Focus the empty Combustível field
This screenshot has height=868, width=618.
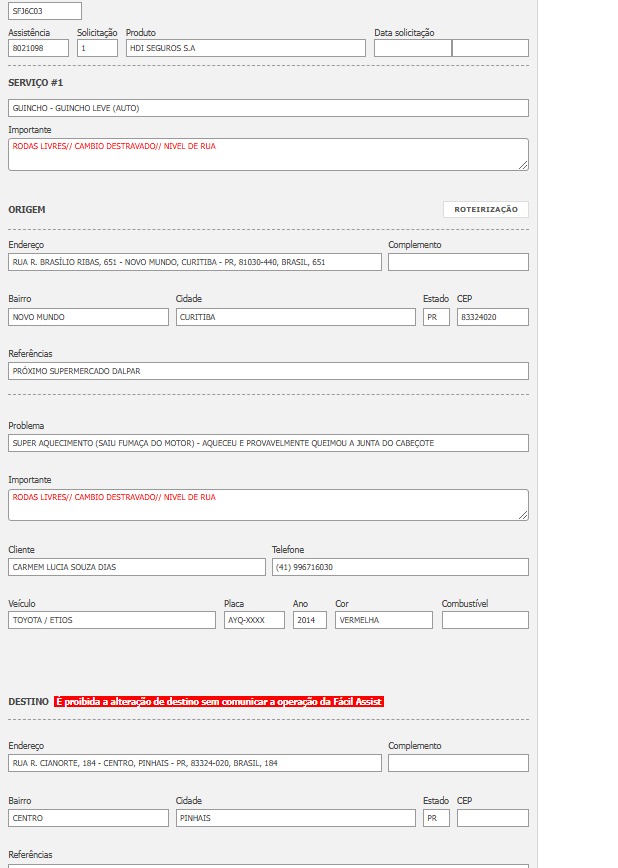485,620
